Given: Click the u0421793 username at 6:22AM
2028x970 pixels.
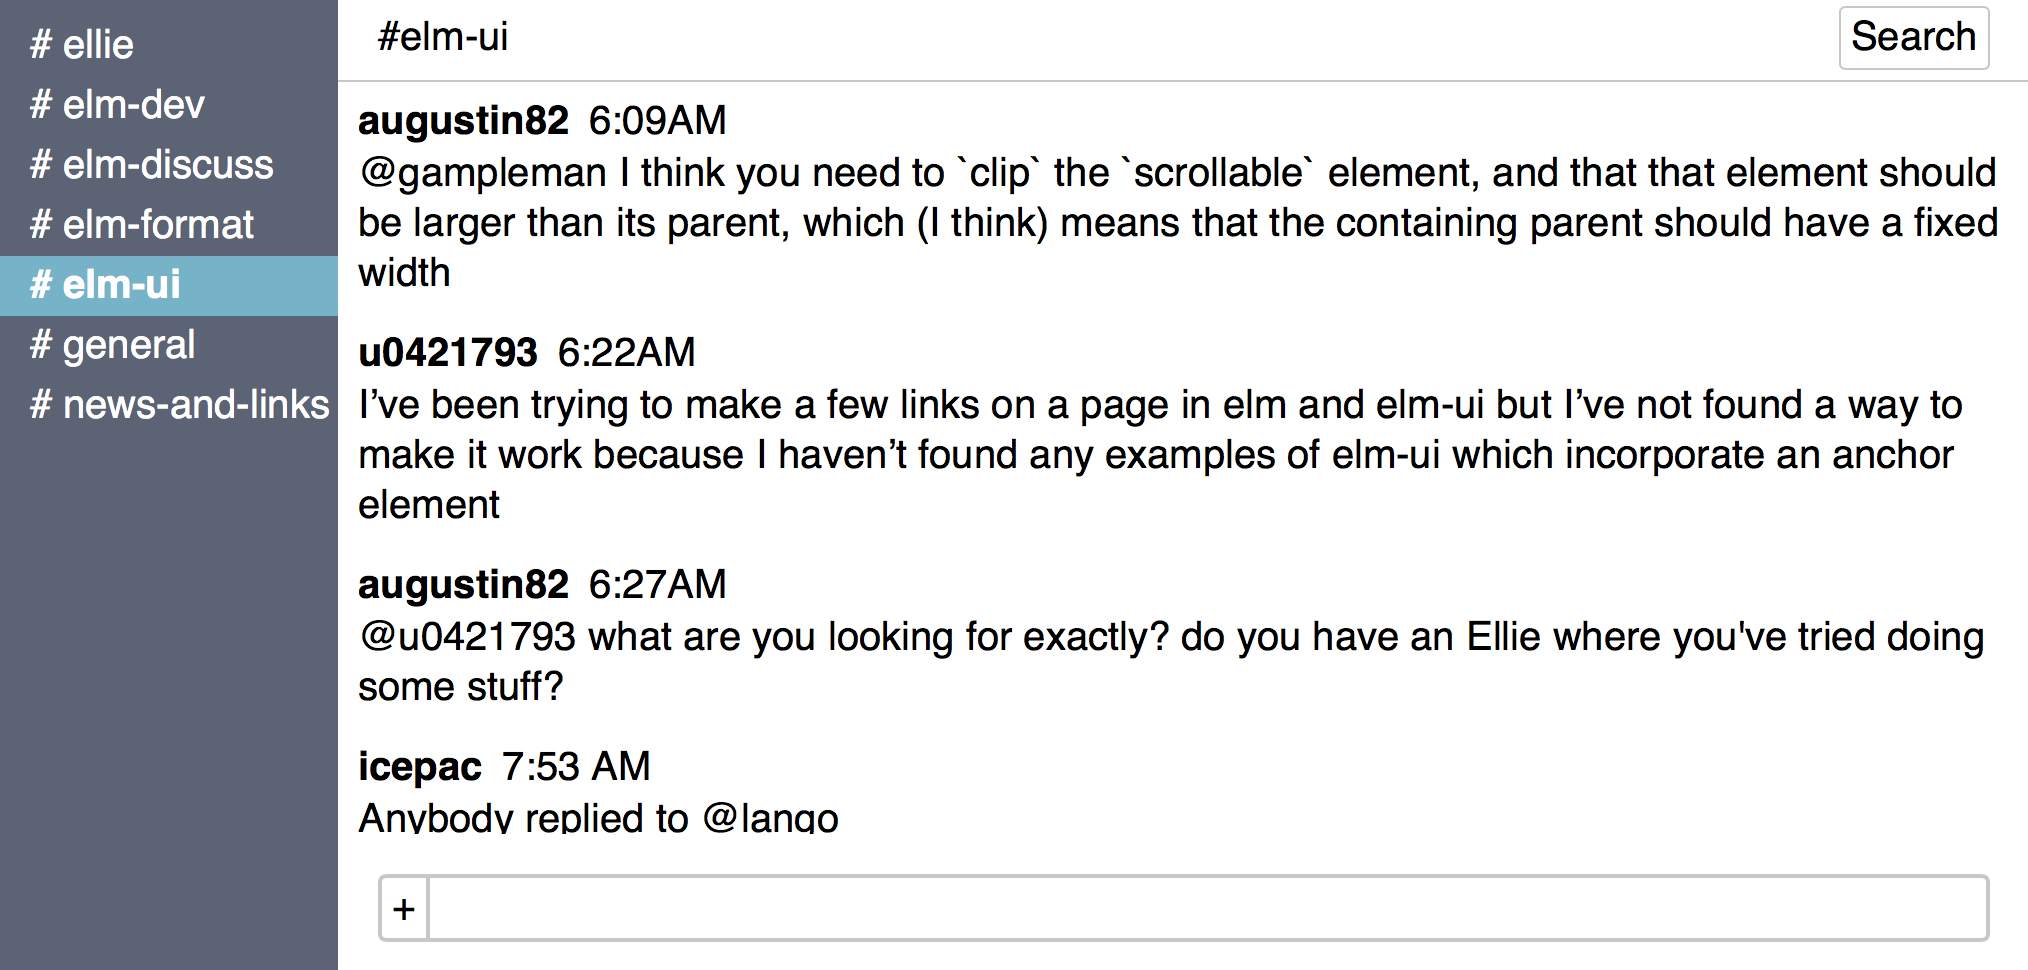Looking at the screenshot, I should coord(448,353).
